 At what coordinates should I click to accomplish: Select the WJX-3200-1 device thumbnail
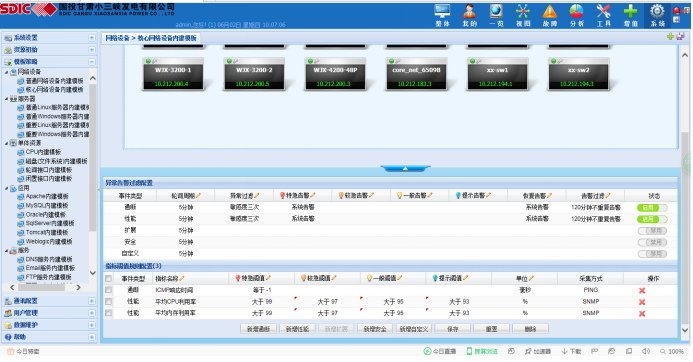click(173, 74)
